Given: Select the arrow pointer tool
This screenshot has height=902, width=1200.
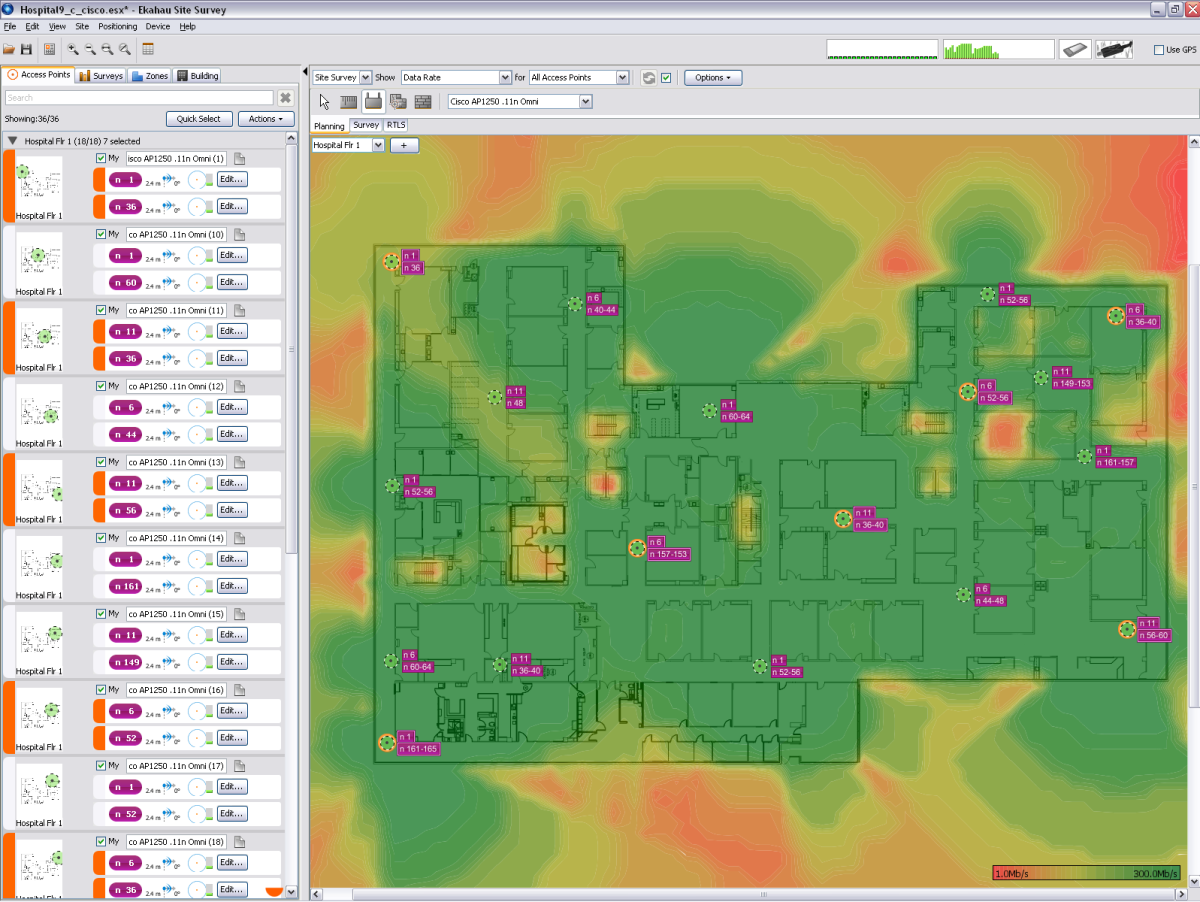Looking at the screenshot, I should coord(325,101).
